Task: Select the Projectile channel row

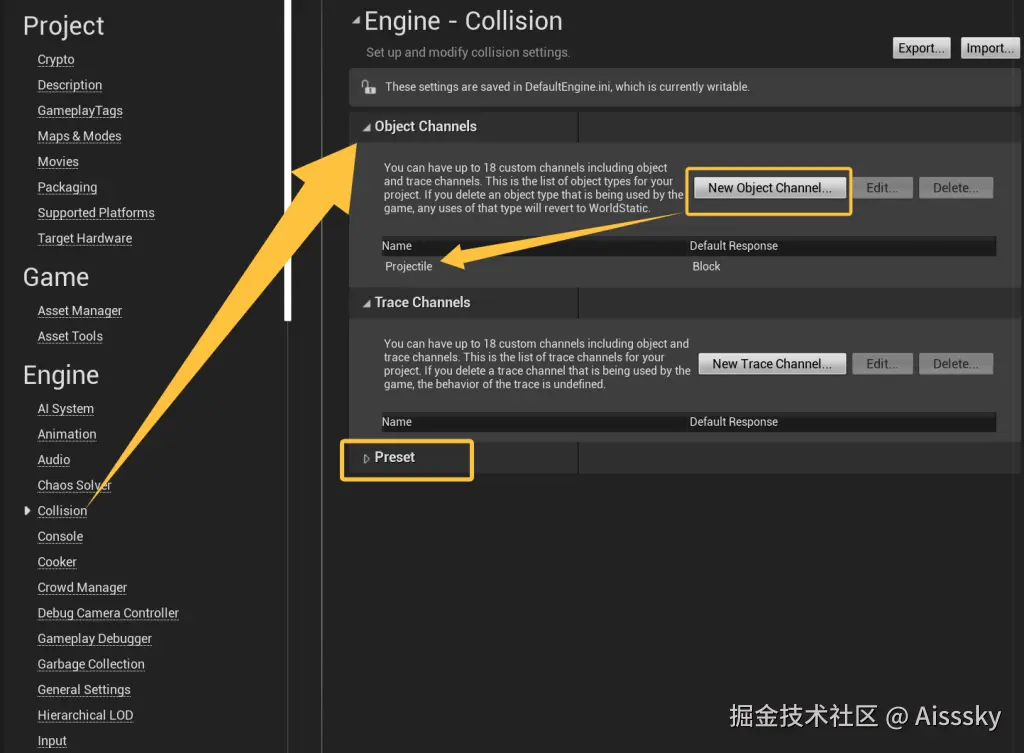Action: pyautogui.click(x=408, y=267)
